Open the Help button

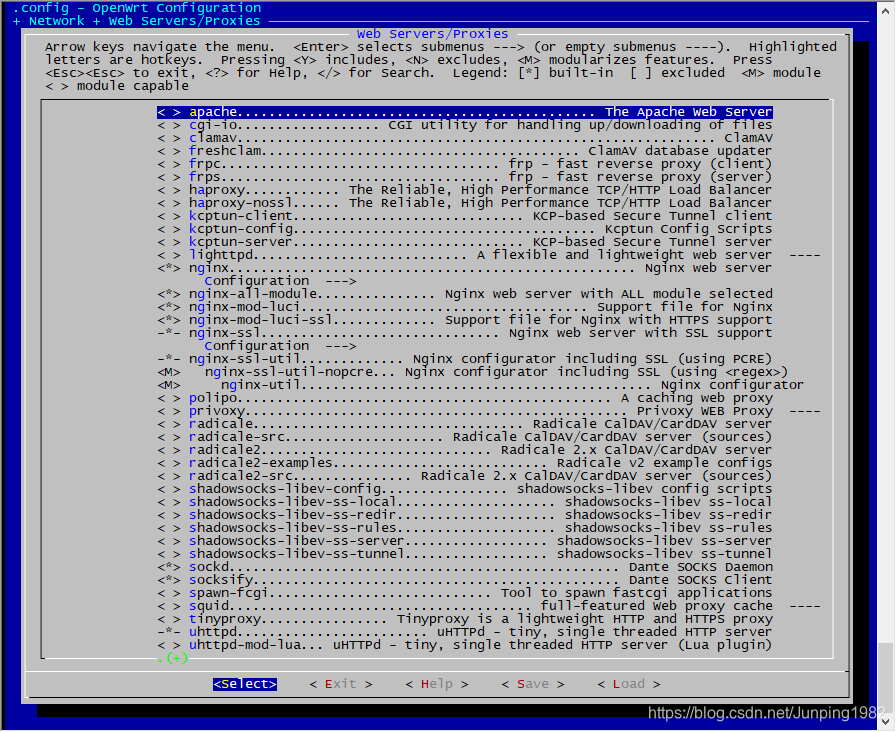tap(437, 684)
